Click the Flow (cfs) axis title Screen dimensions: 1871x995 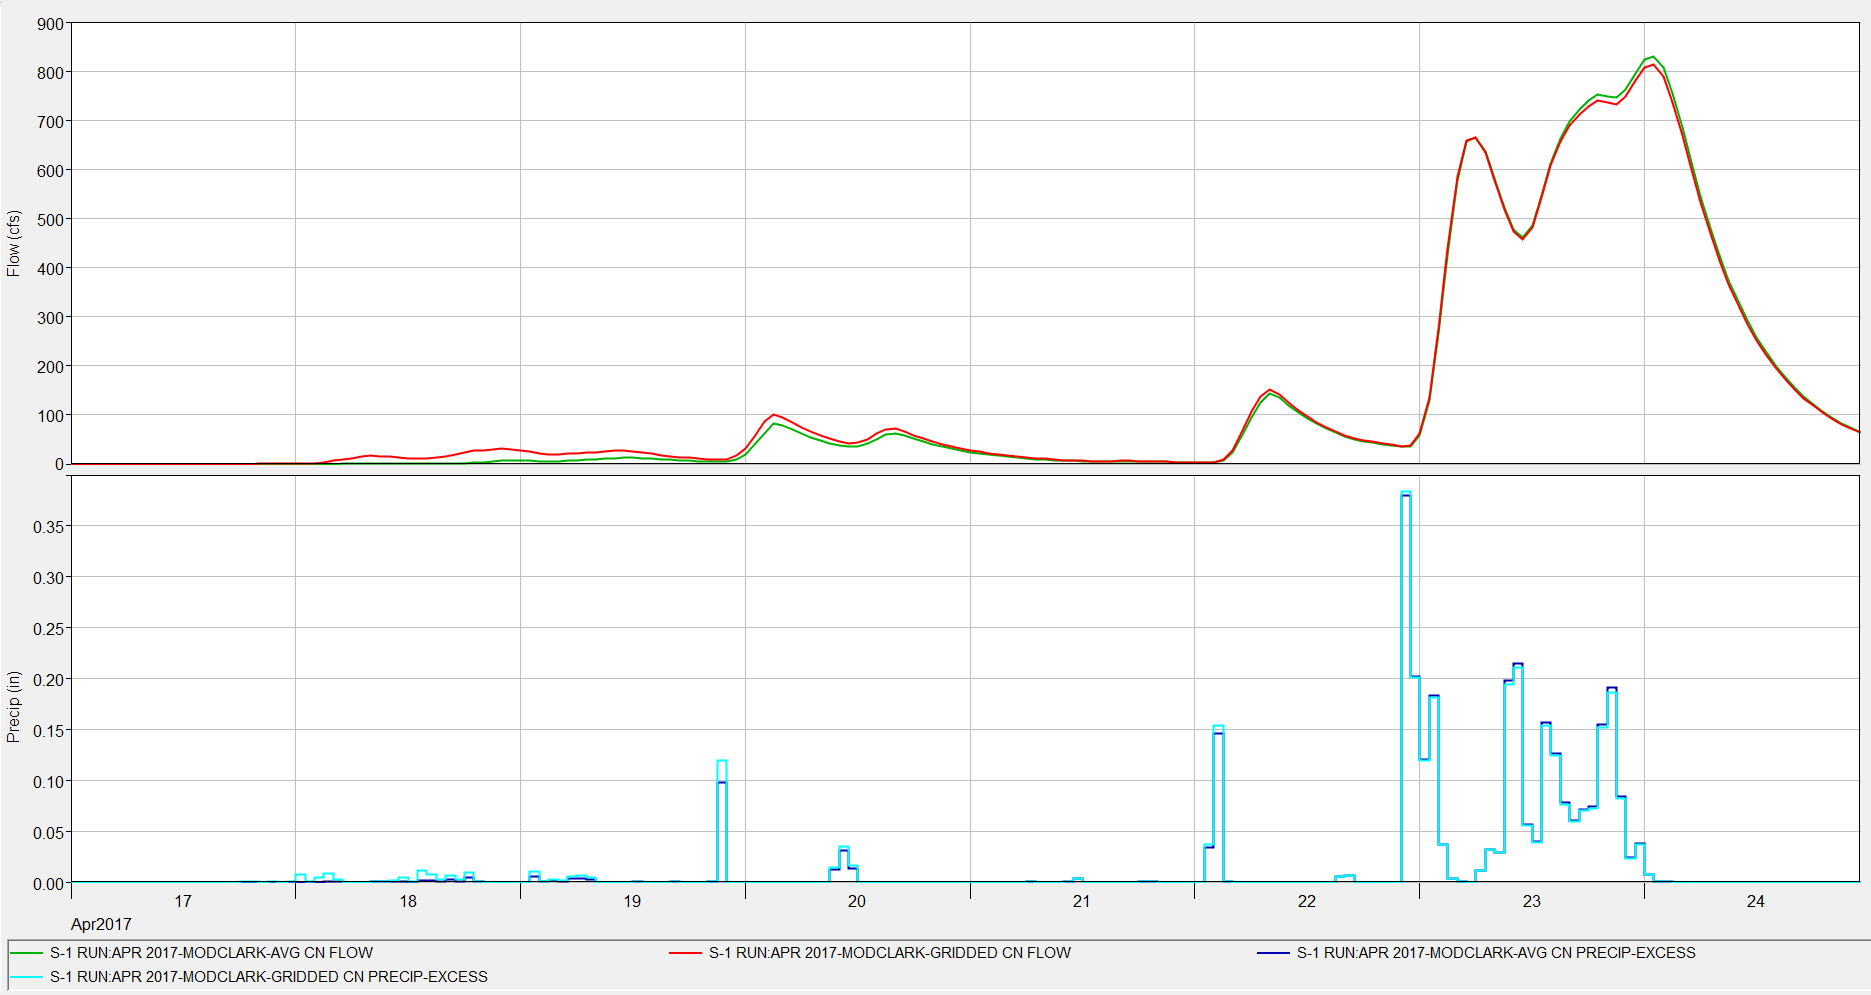click(13, 243)
